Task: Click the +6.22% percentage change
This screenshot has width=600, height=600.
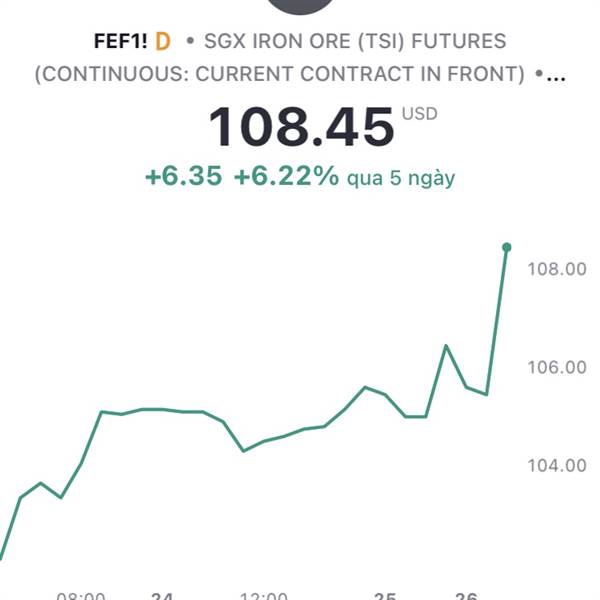Action: click(286, 176)
